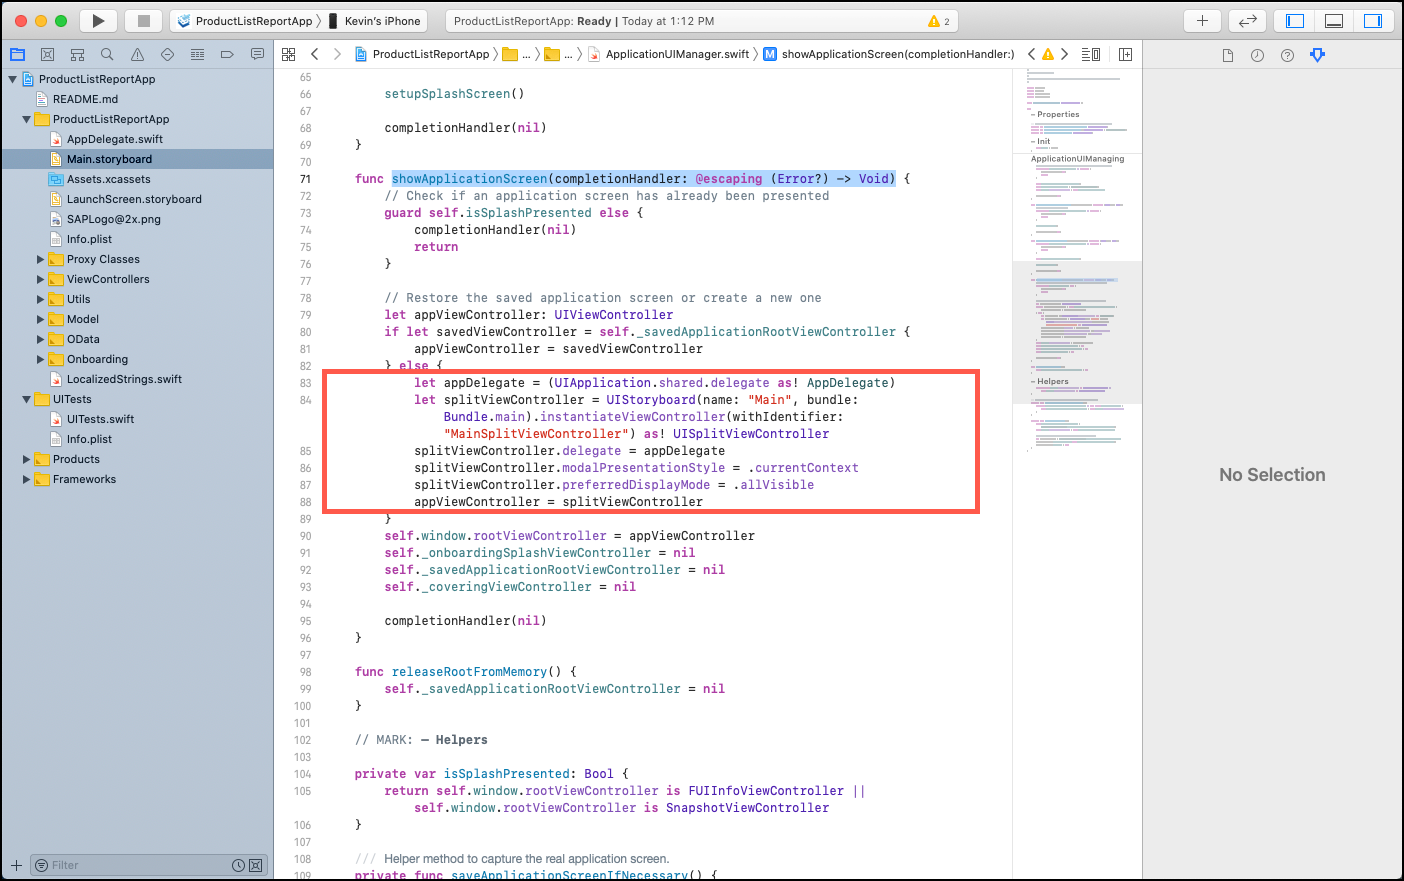Open the test navigator
The height and width of the screenshot is (881, 1404).
pos(167,54)
